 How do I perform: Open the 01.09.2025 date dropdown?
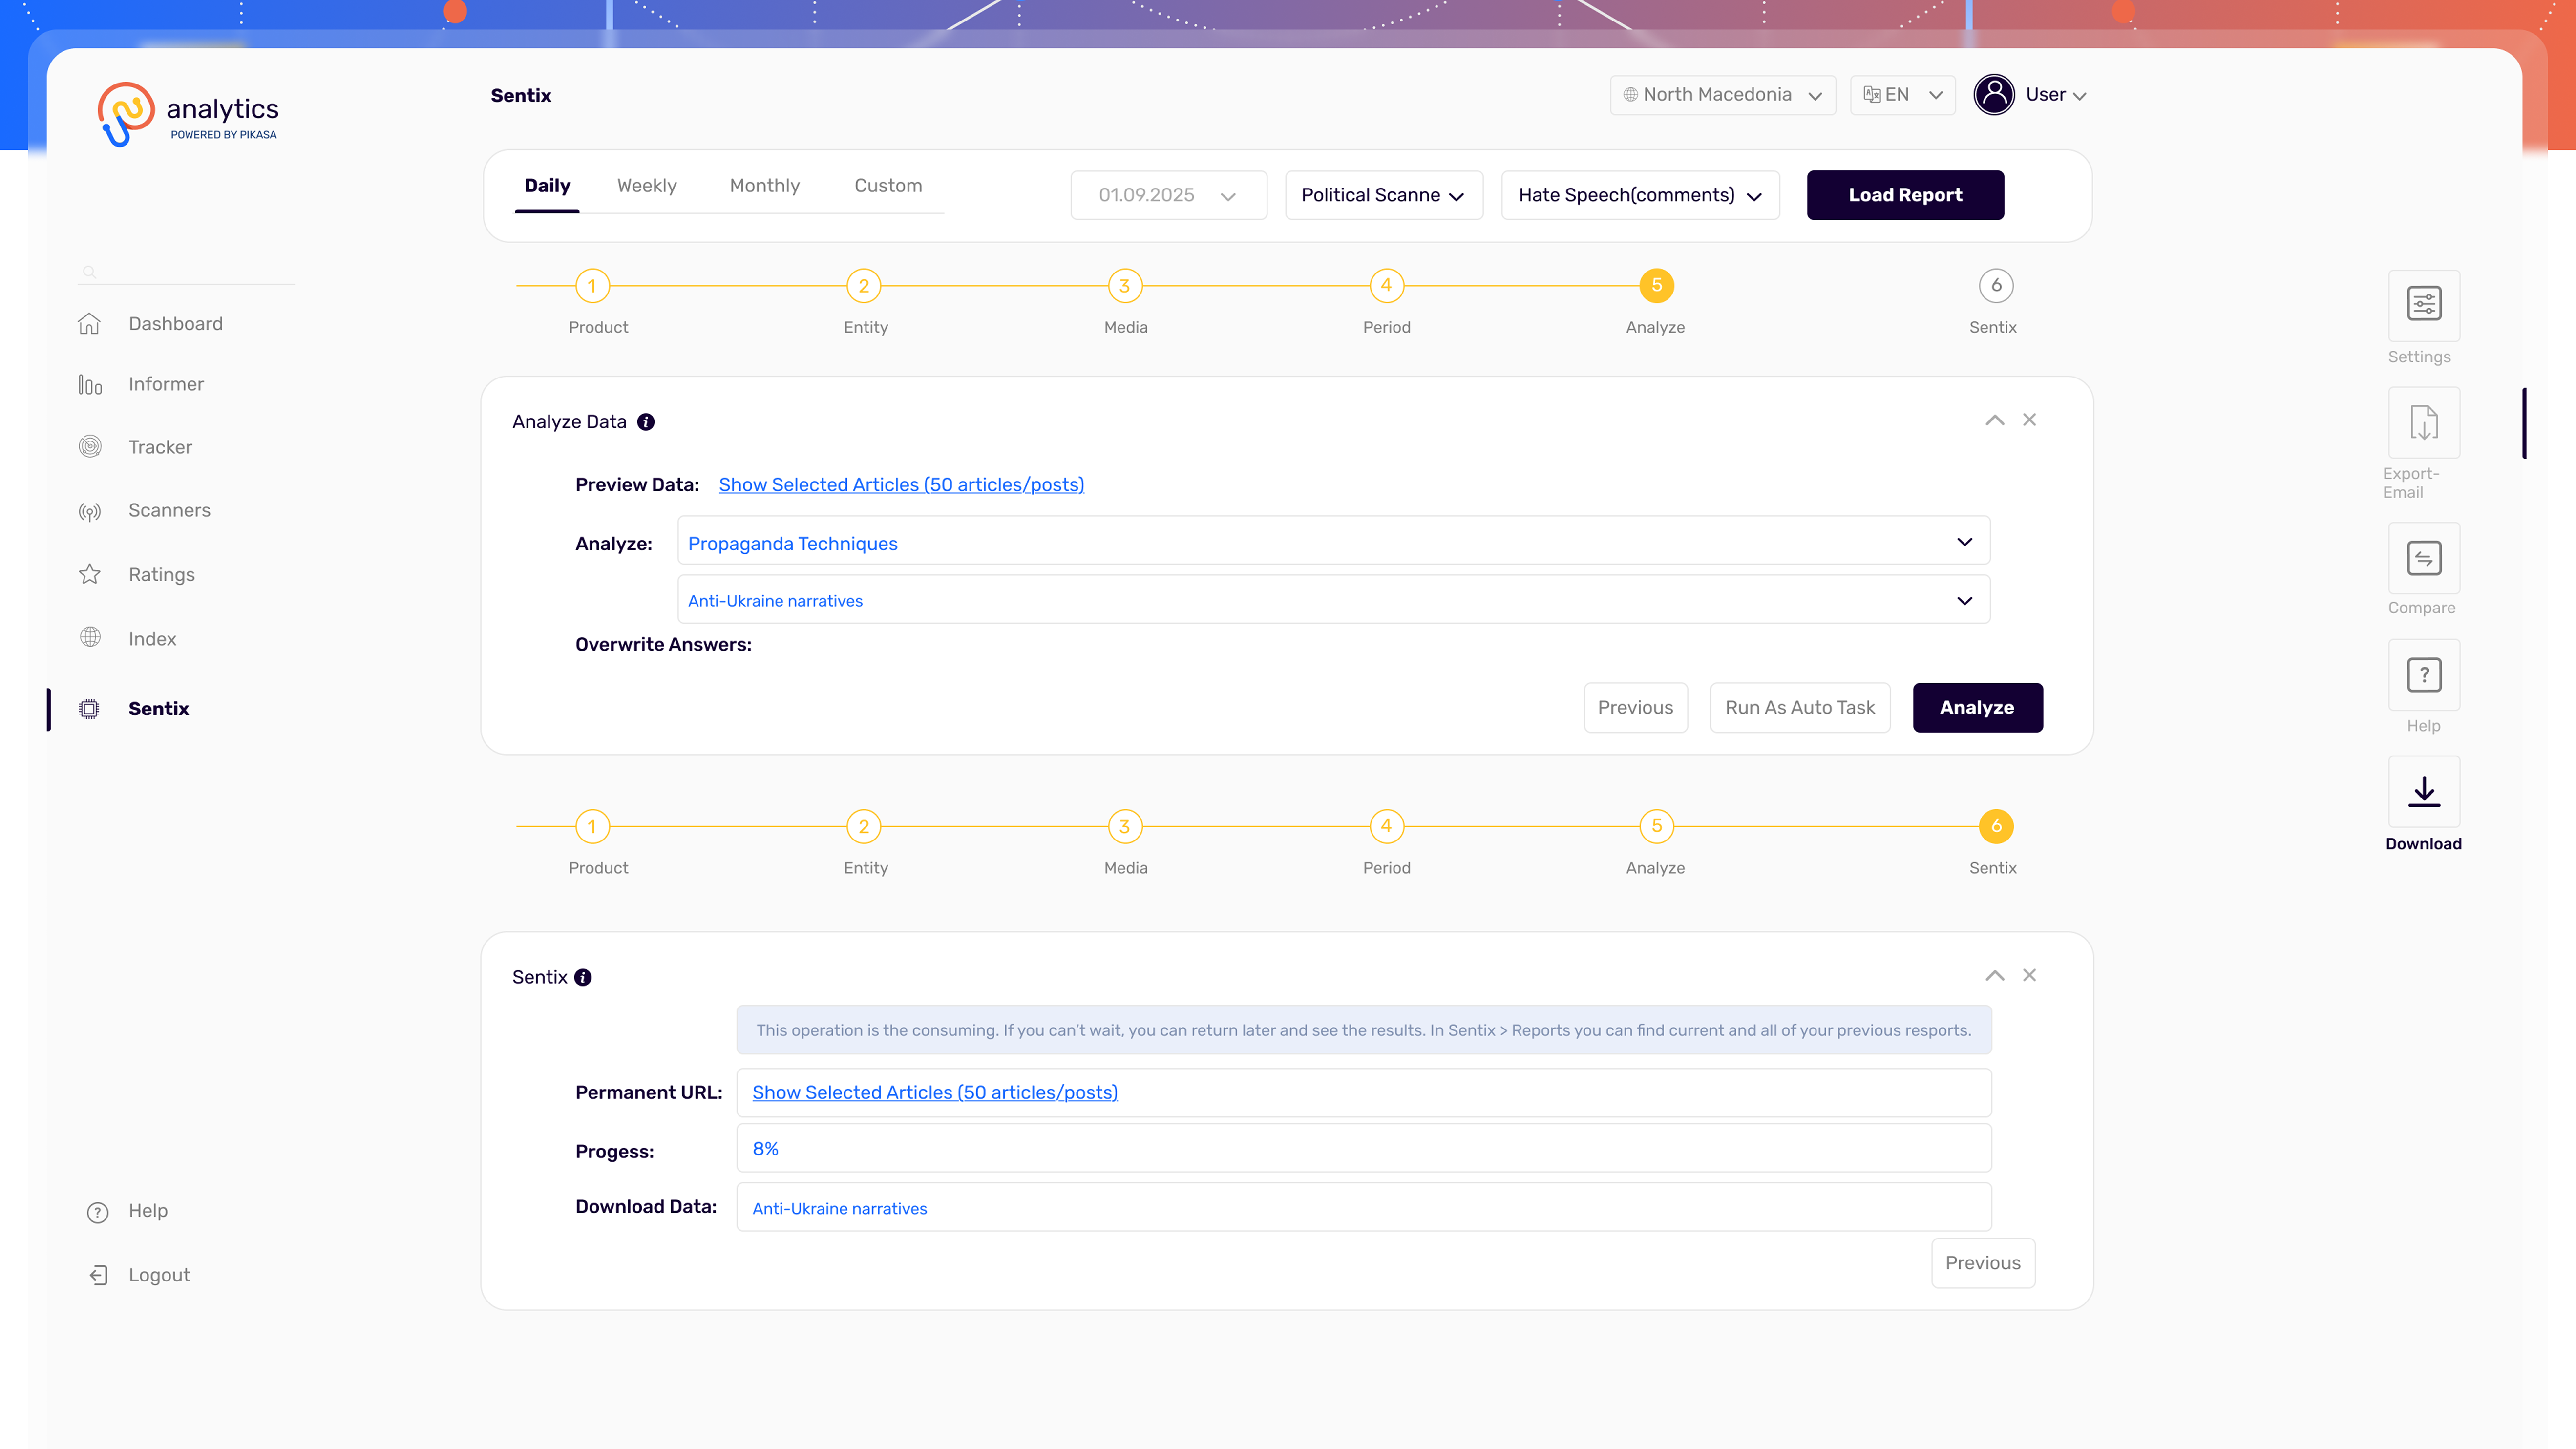1168,195
